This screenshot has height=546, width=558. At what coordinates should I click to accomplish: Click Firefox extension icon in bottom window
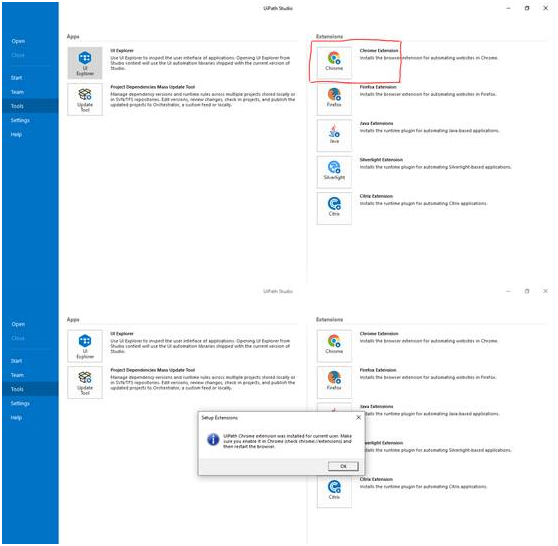click(x=335, y=383)
